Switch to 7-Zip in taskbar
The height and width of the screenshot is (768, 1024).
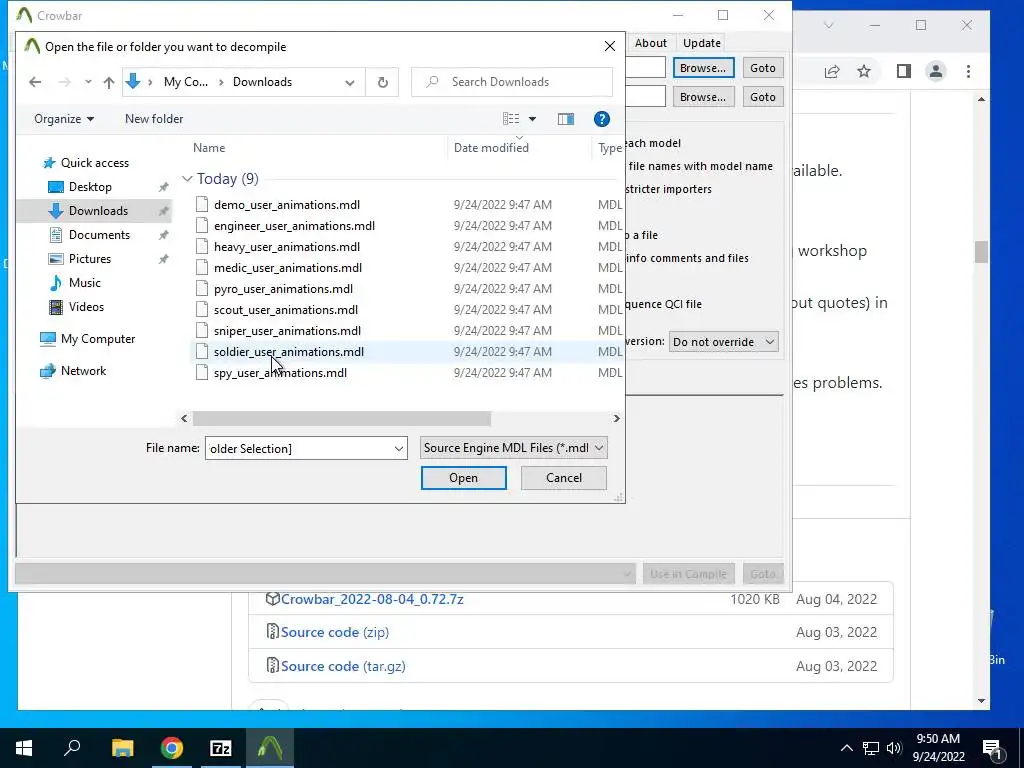click(x=221, y=748)
